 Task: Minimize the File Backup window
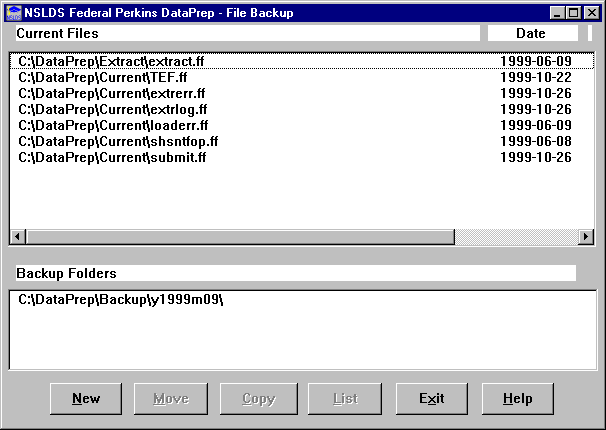[557, 13]
